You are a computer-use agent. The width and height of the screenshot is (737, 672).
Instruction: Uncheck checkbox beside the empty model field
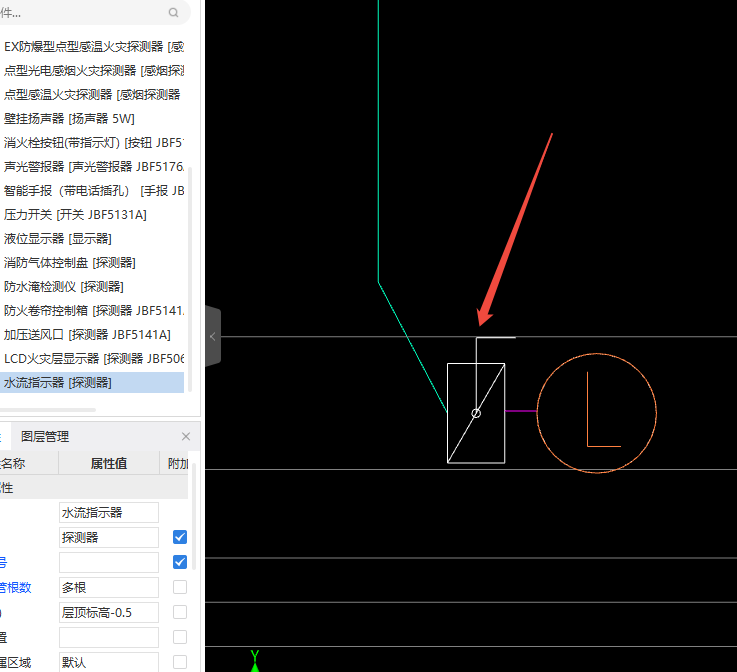coord(180,562)
